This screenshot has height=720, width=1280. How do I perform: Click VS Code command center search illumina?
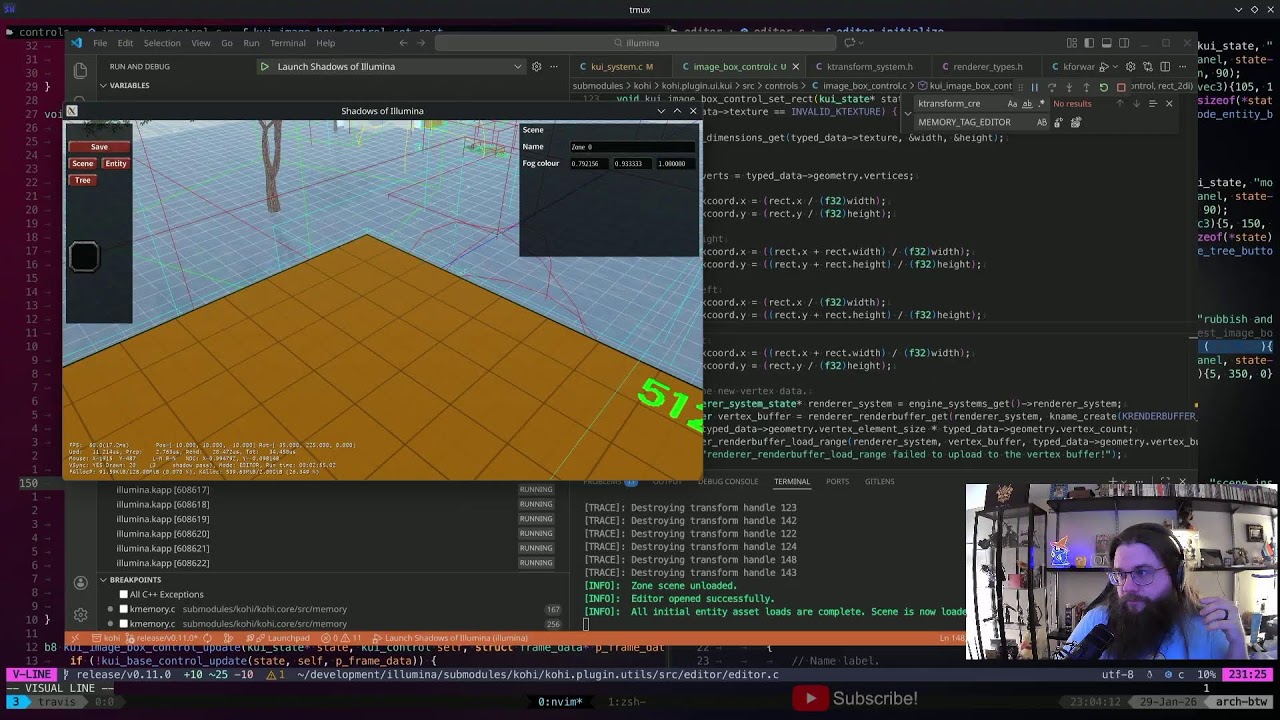click(x=635, y=43)
